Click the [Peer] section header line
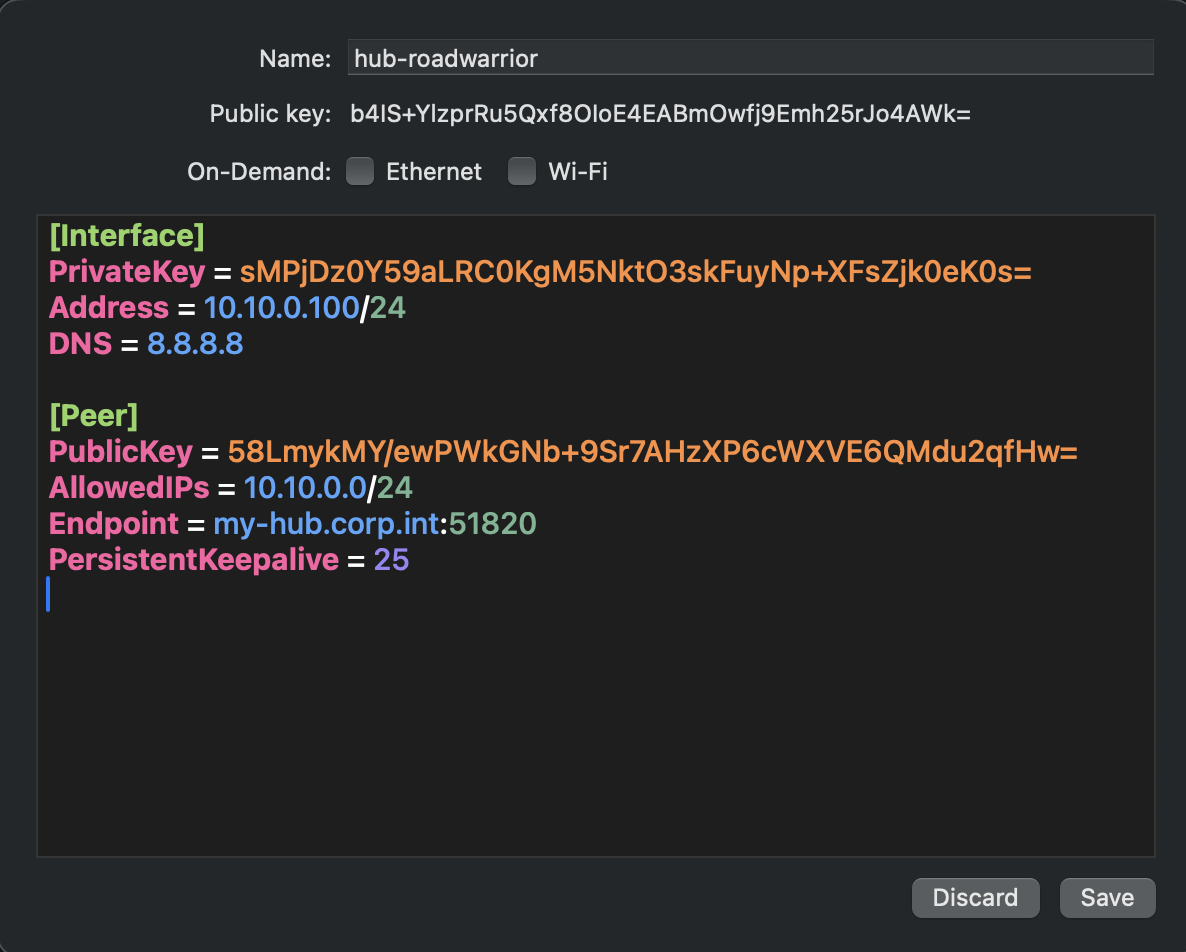The image size is (1186, 952). click(x=94, y=416)
